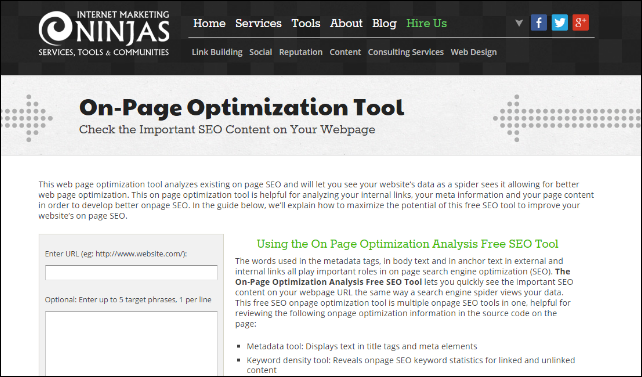642x377 pixels.
Task: Select the intro paragraph starting 'This web page optimization tool'
Action: (x=316, y=200)
